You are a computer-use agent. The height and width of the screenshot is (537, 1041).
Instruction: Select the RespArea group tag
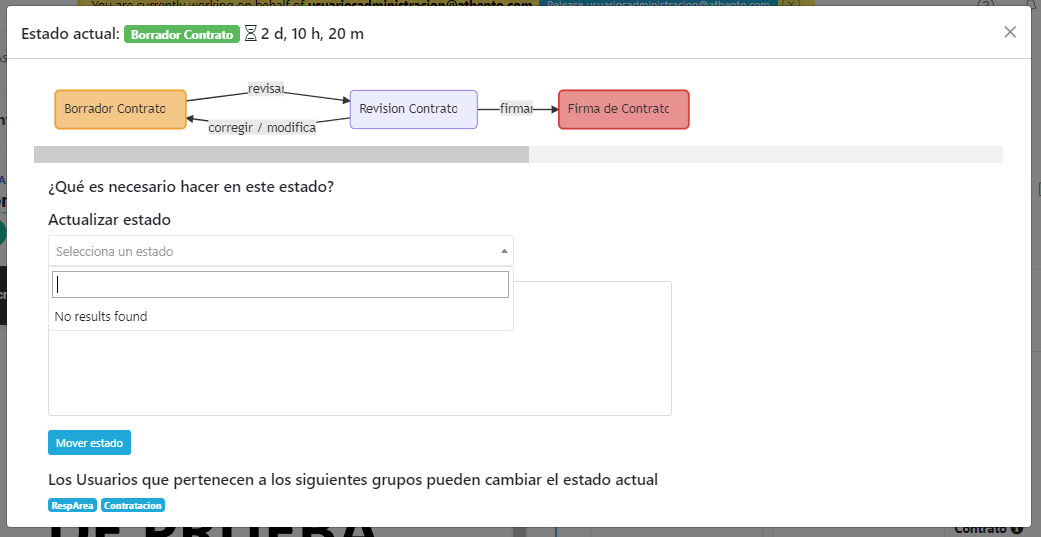click(x=72, y=506)
